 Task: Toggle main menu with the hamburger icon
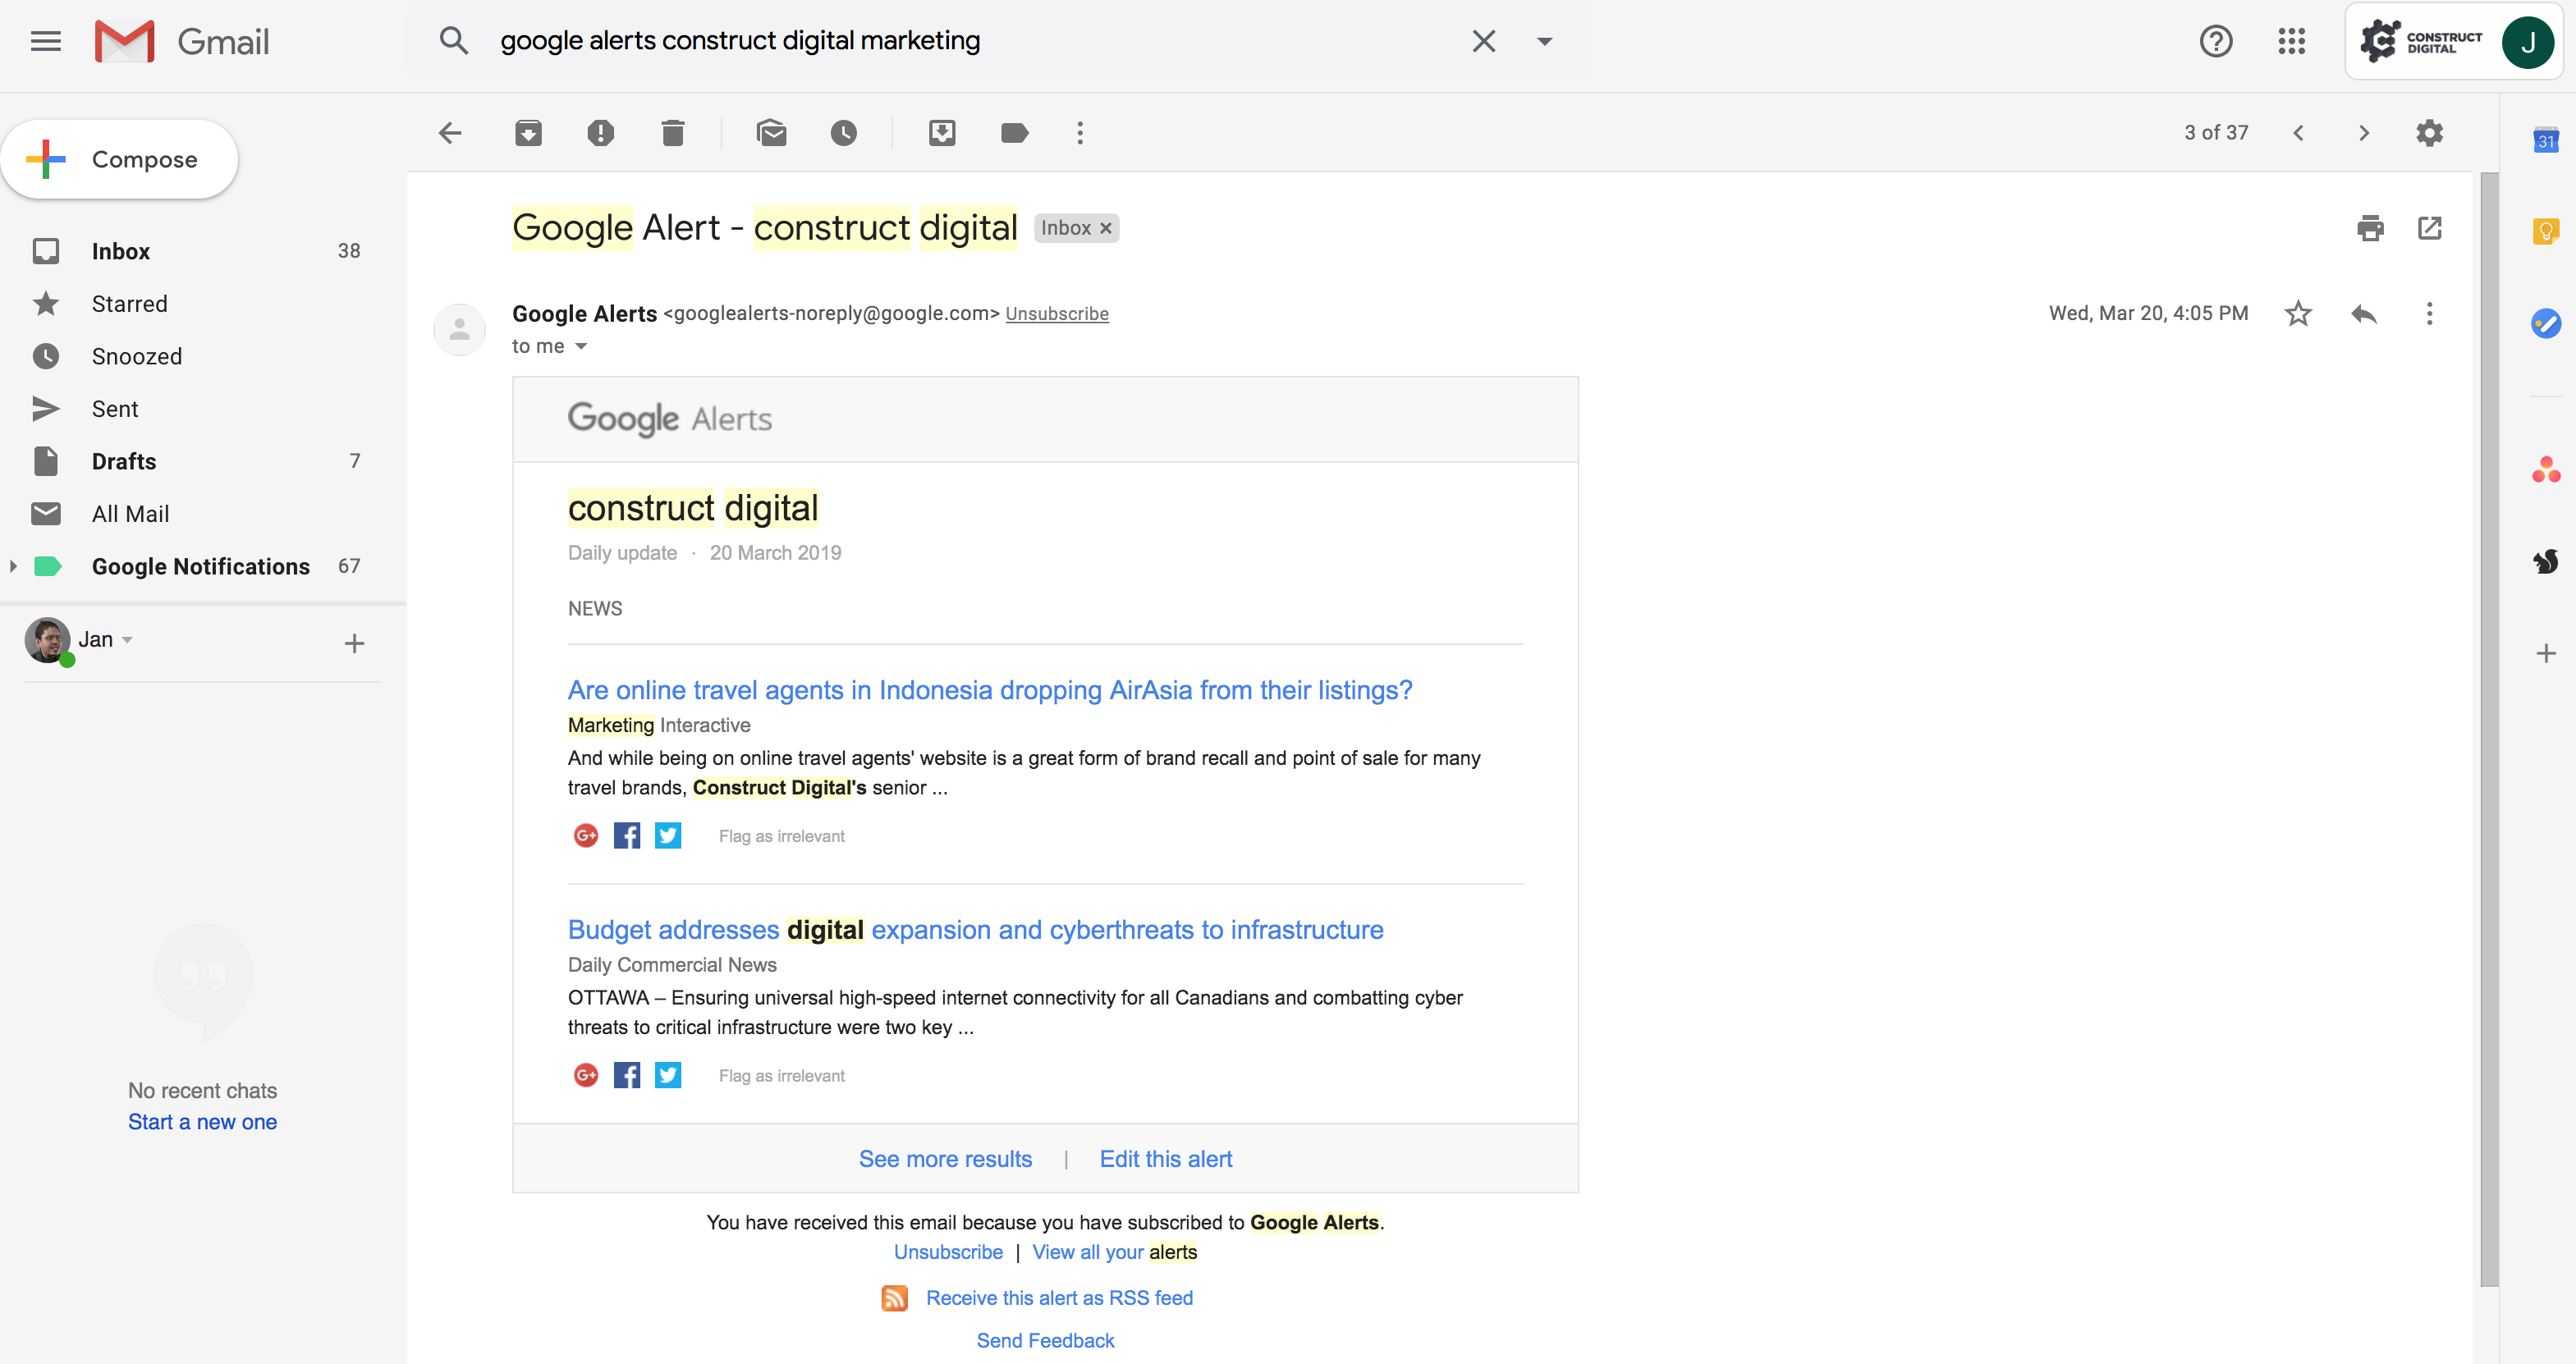pyautogui.click(x=46, y=41)
